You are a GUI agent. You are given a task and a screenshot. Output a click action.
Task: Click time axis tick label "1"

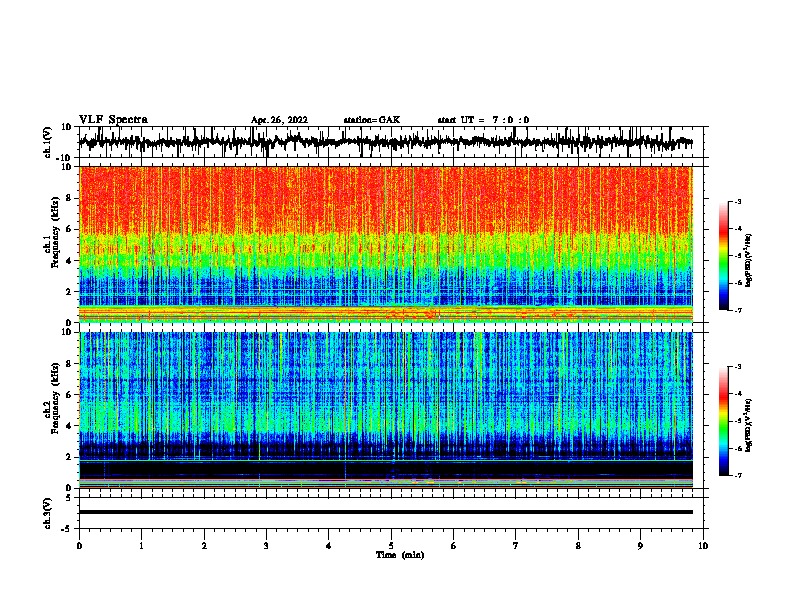coord(141,546)
